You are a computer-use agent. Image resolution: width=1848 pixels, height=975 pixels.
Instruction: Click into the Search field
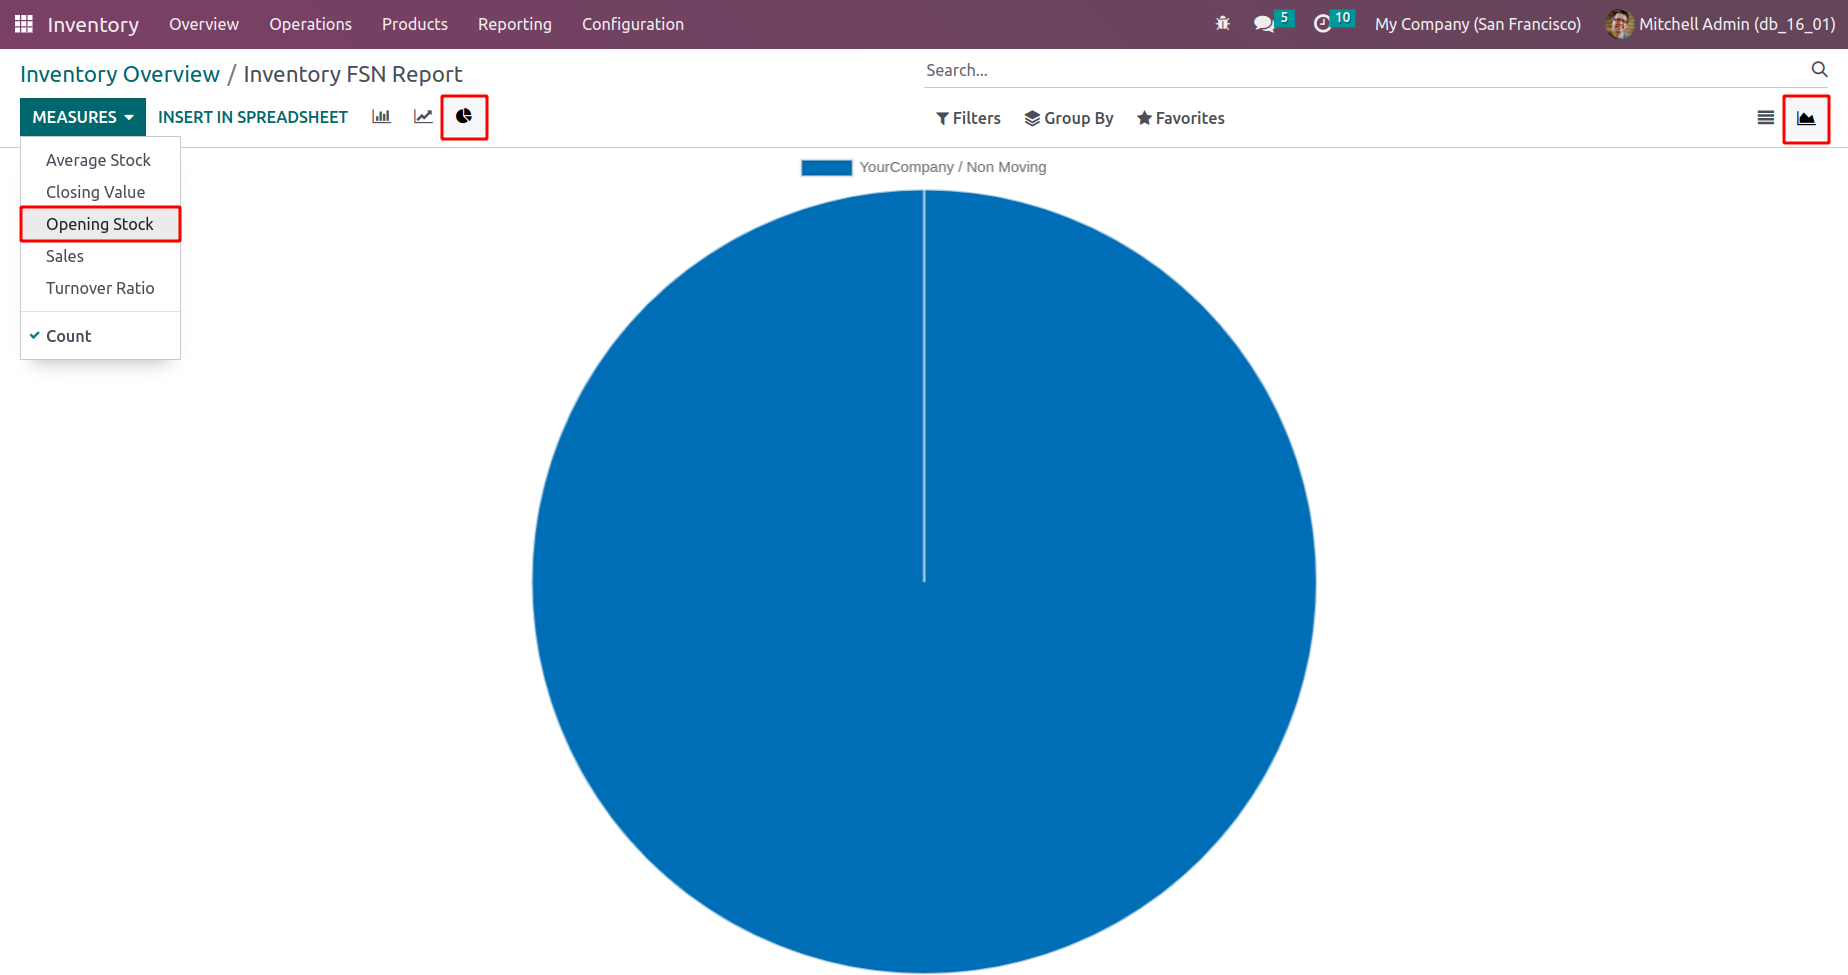pos(1365,70)
